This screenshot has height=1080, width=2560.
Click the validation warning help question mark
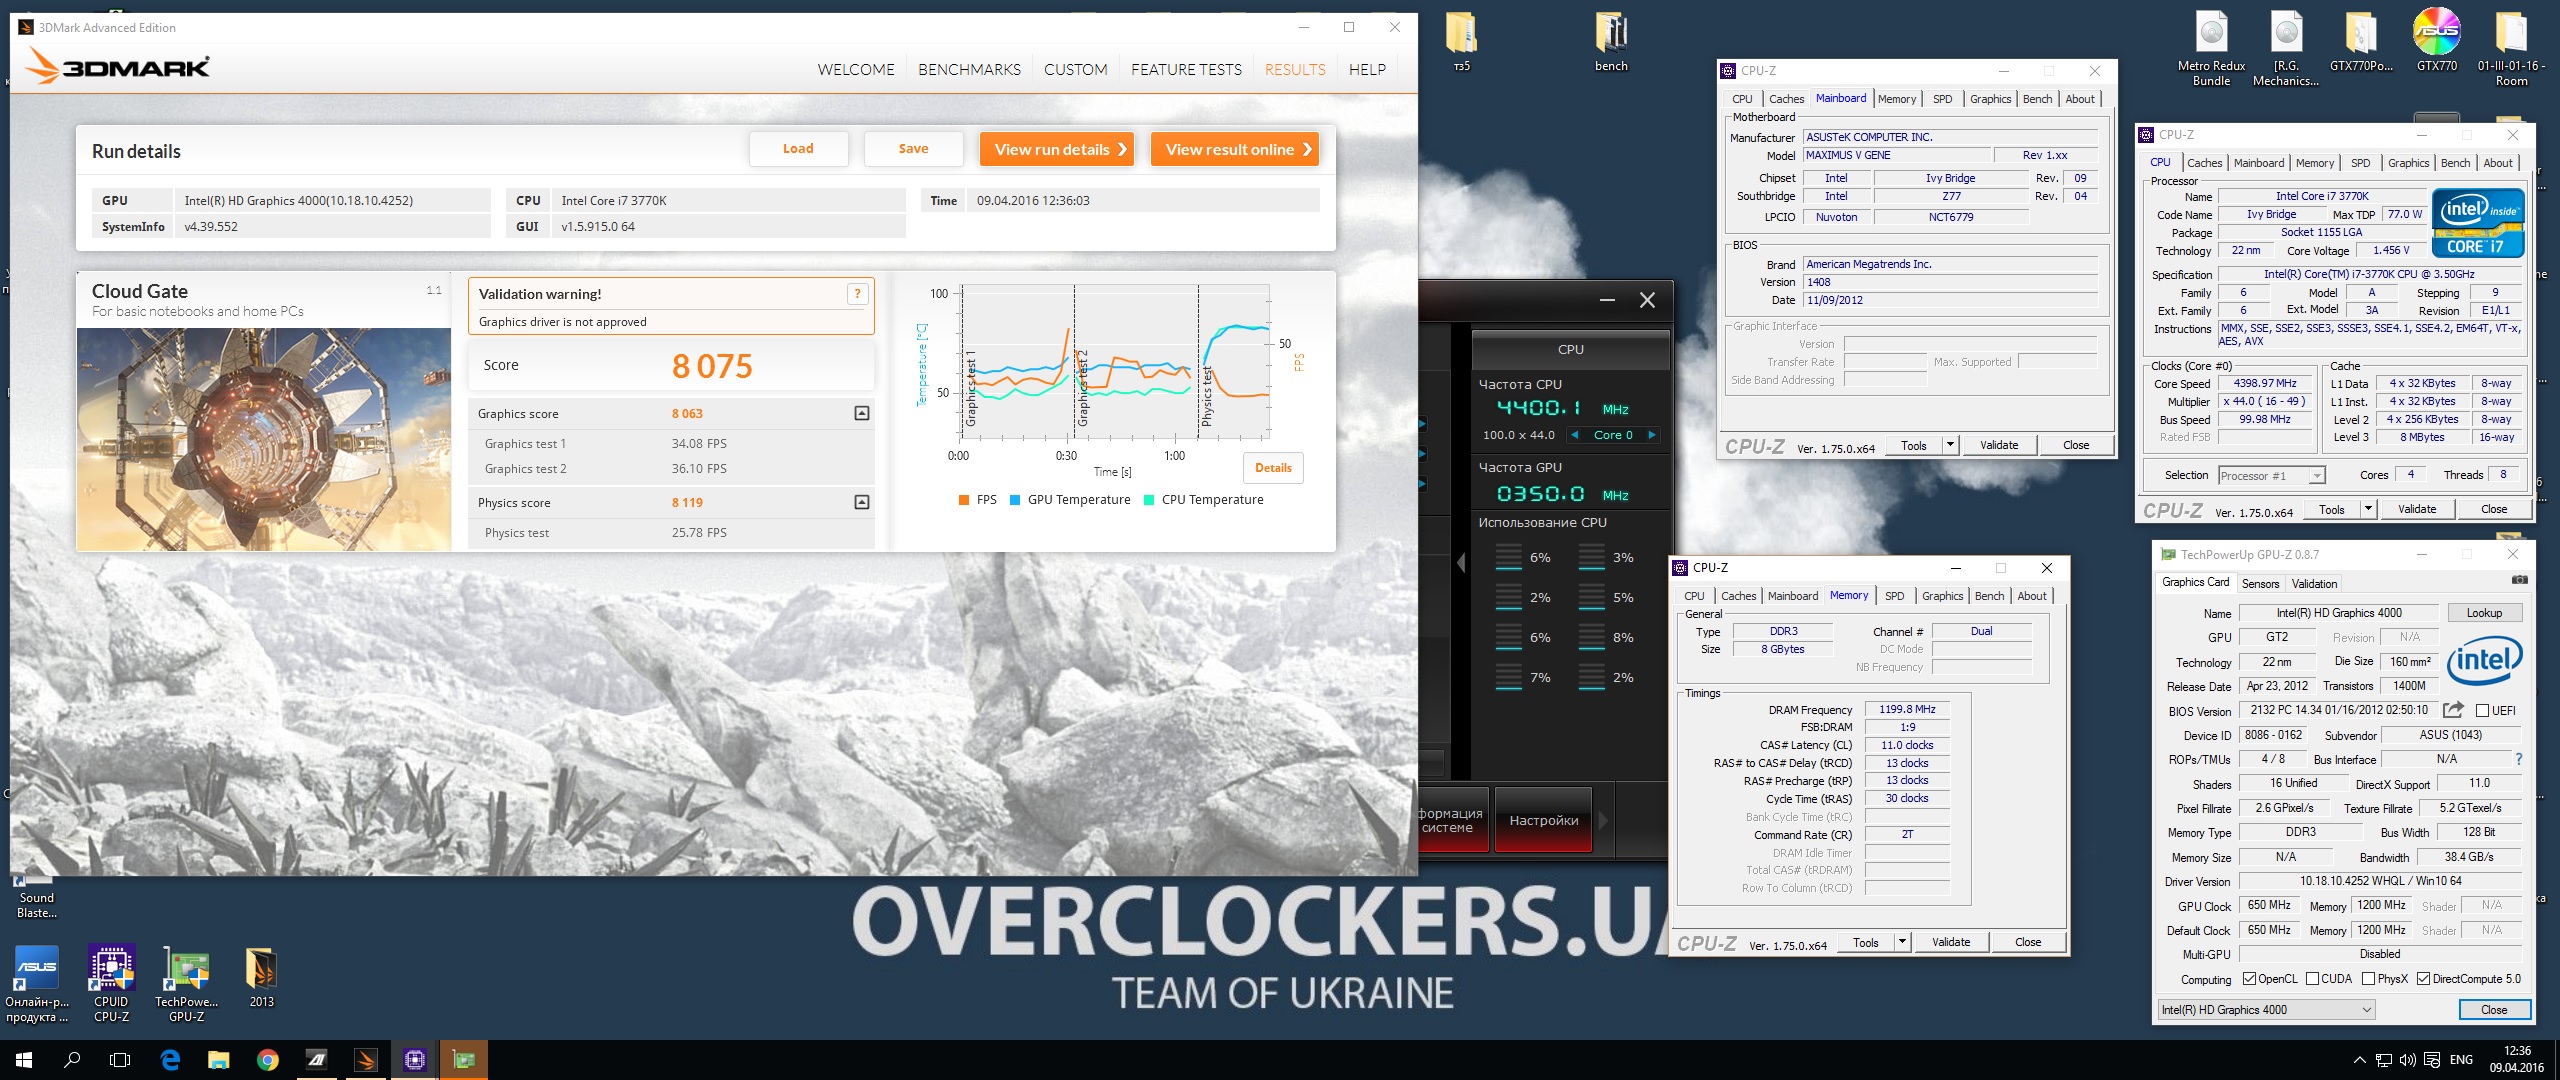[x=857, y=293]
